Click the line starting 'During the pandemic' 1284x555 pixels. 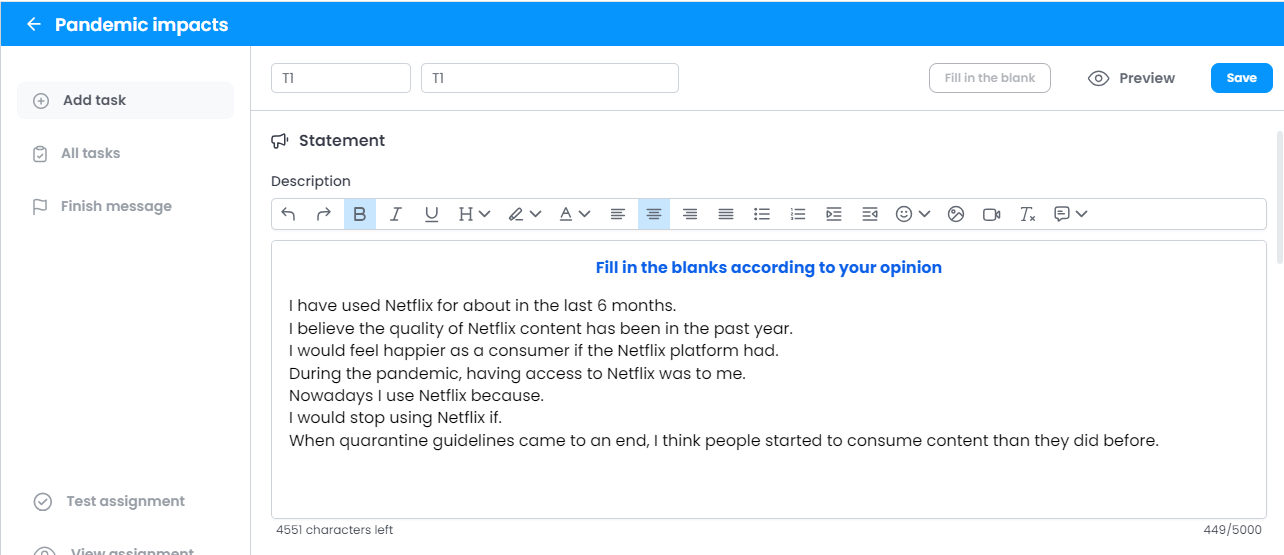pyautogui.click(x=517, y=373)
